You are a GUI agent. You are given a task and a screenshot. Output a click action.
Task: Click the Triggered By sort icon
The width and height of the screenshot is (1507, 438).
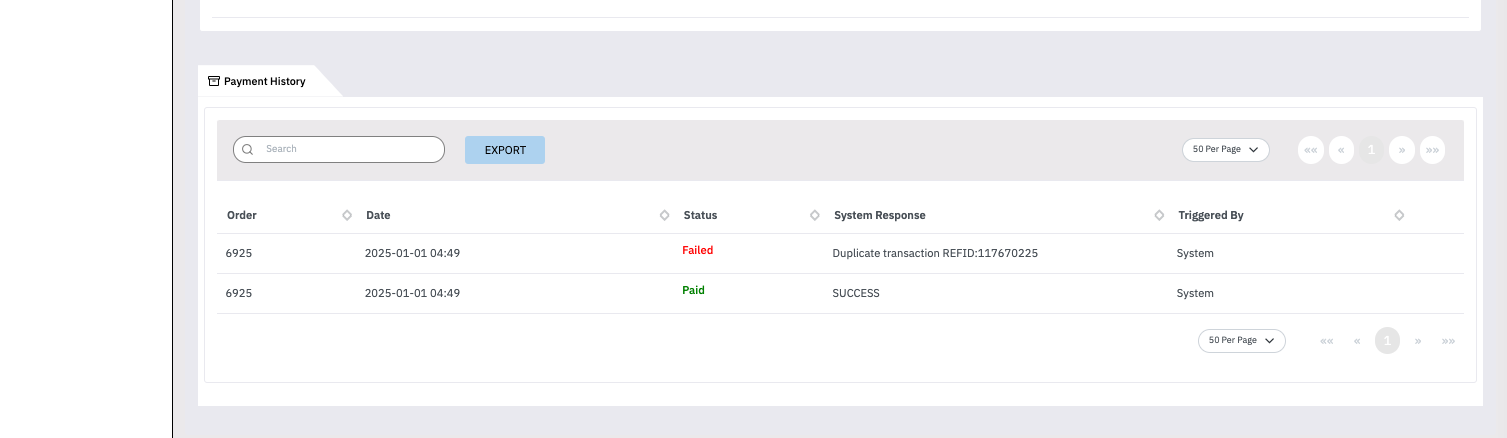[x=1399, y=215]
